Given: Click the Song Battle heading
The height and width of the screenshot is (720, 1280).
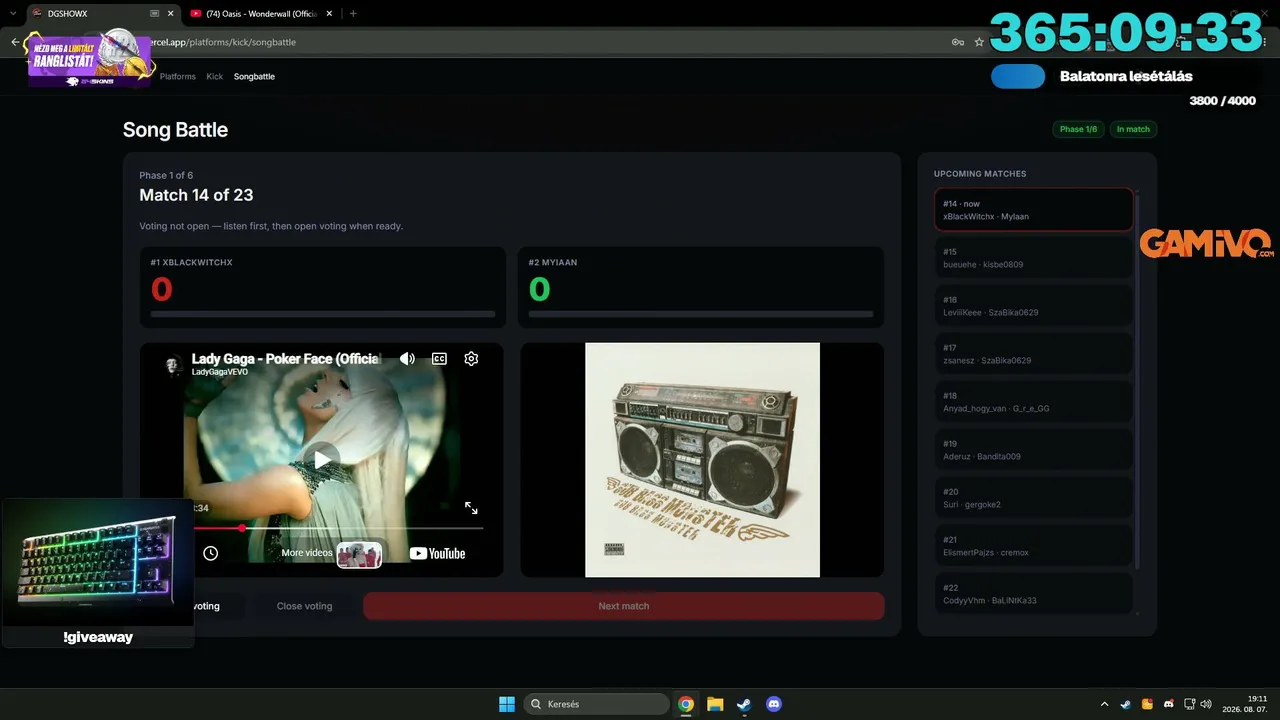Looking at the screenshot, I should pos(175,130).
